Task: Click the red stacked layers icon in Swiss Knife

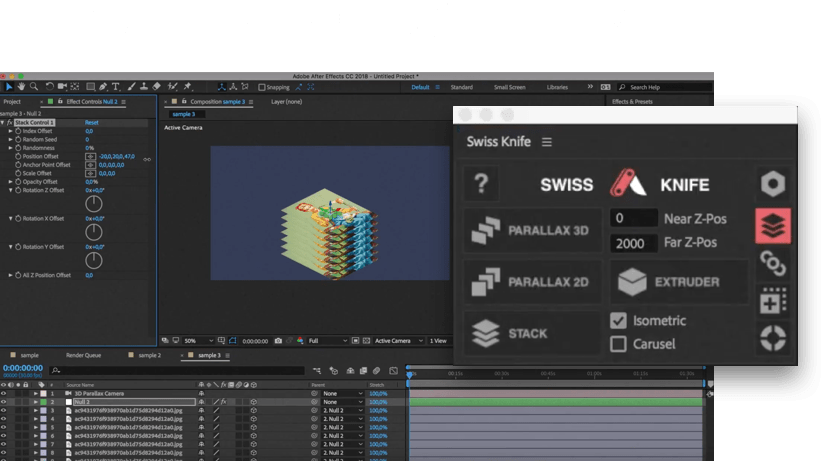Action: 773,226
